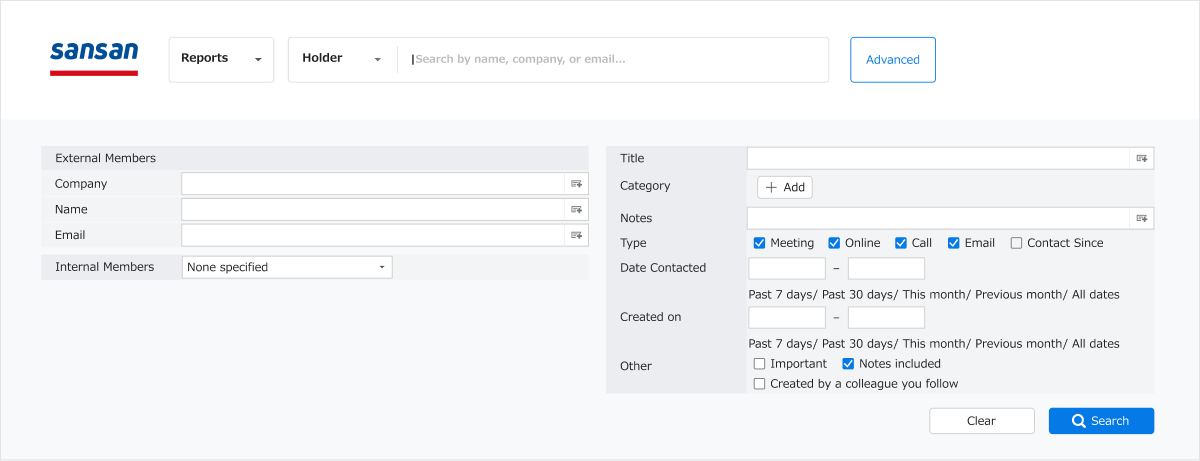Image resolution: width=1200 pixels, height=461 pixels.
Task: Open list icon beside Title field
Action: [1142, 158]
